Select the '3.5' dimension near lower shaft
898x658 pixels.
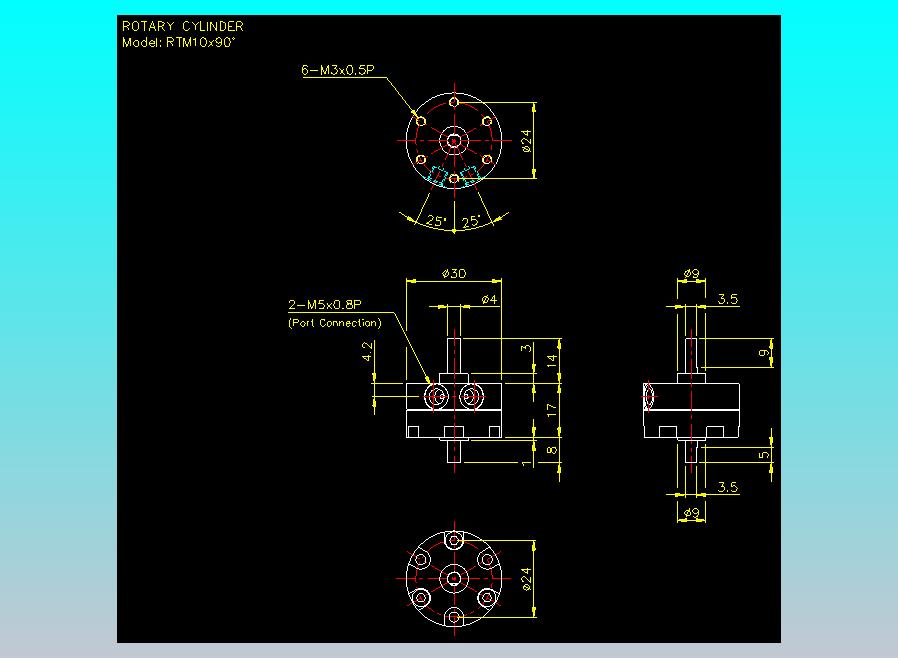click(x=728, y=487)
